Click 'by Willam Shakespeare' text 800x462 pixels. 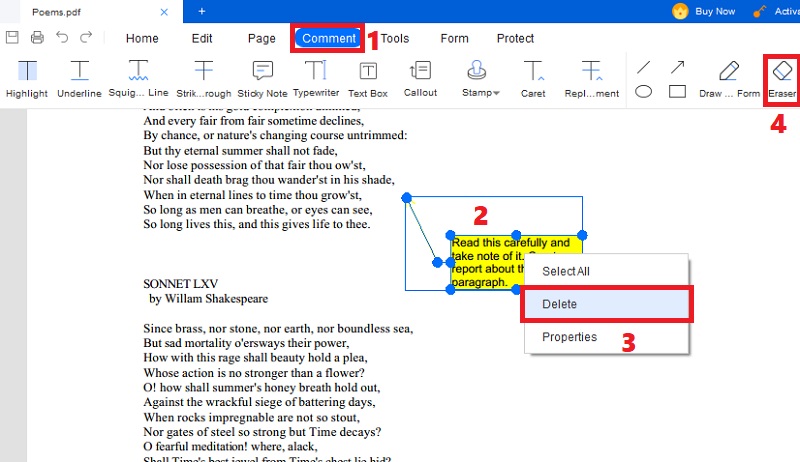point(208,298)
